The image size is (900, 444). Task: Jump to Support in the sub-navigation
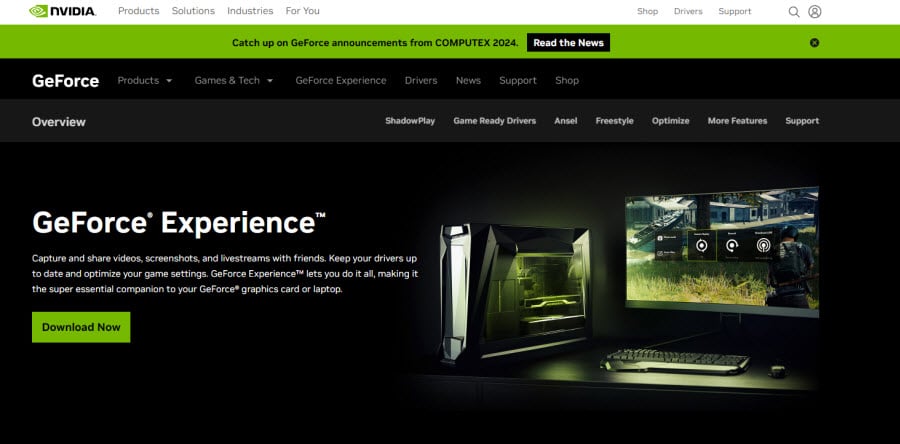(802, 121)
